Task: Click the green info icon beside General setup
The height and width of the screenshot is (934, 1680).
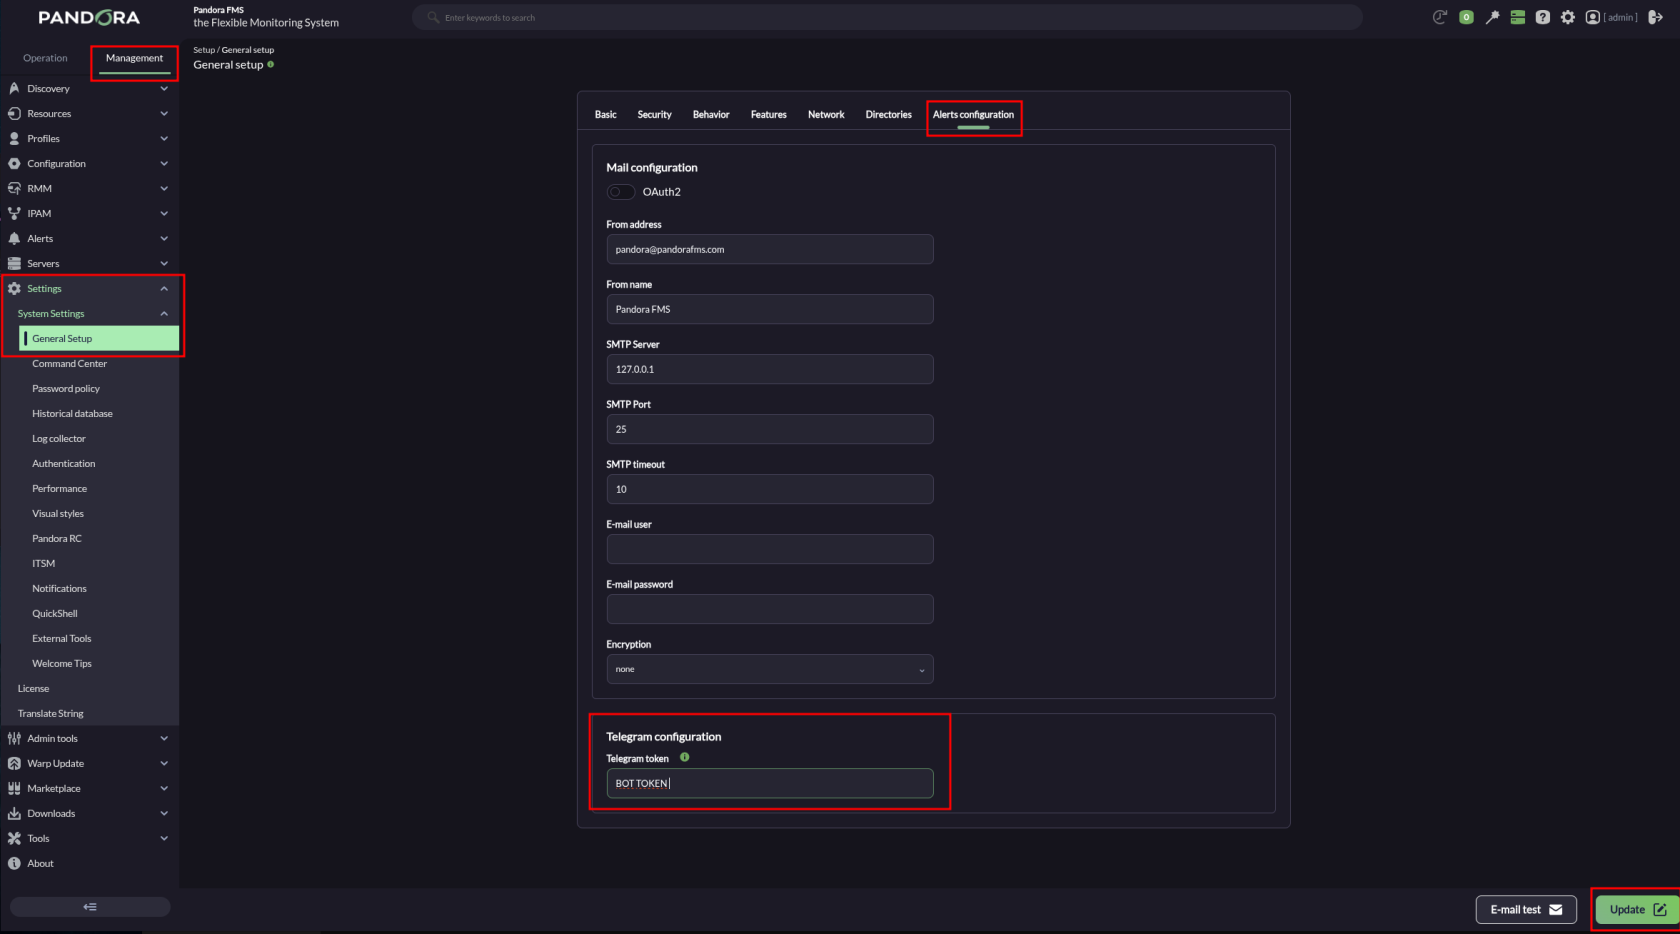Action: click(271, 64)
